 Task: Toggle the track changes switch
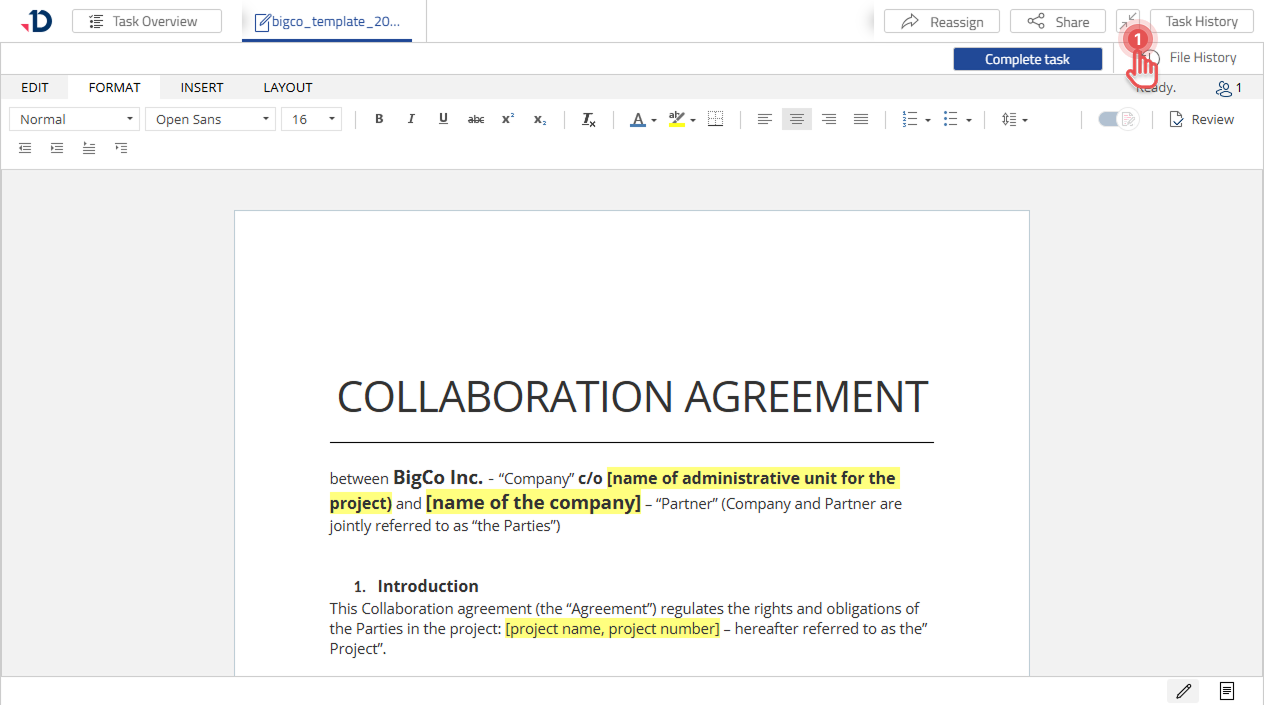pos(1117,119)
